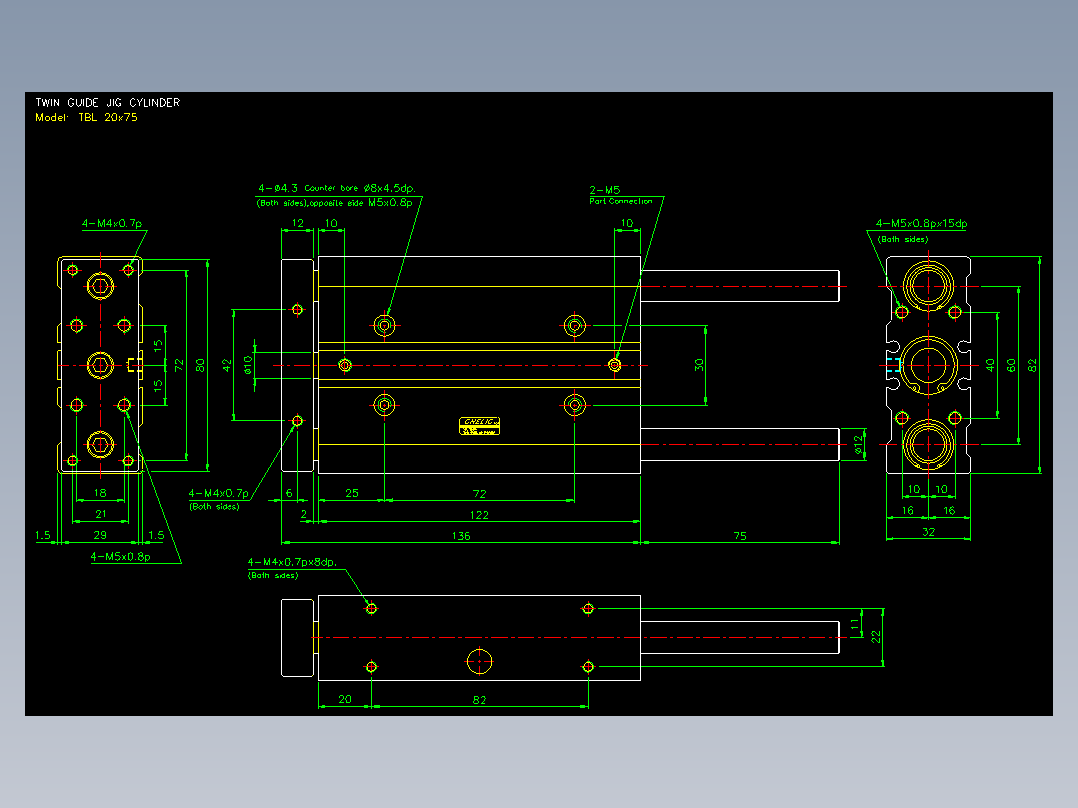The width and height of the screenshot is (1078, 808).
Task: Select the "40" dimension on the right view
Action: point(990,365)
